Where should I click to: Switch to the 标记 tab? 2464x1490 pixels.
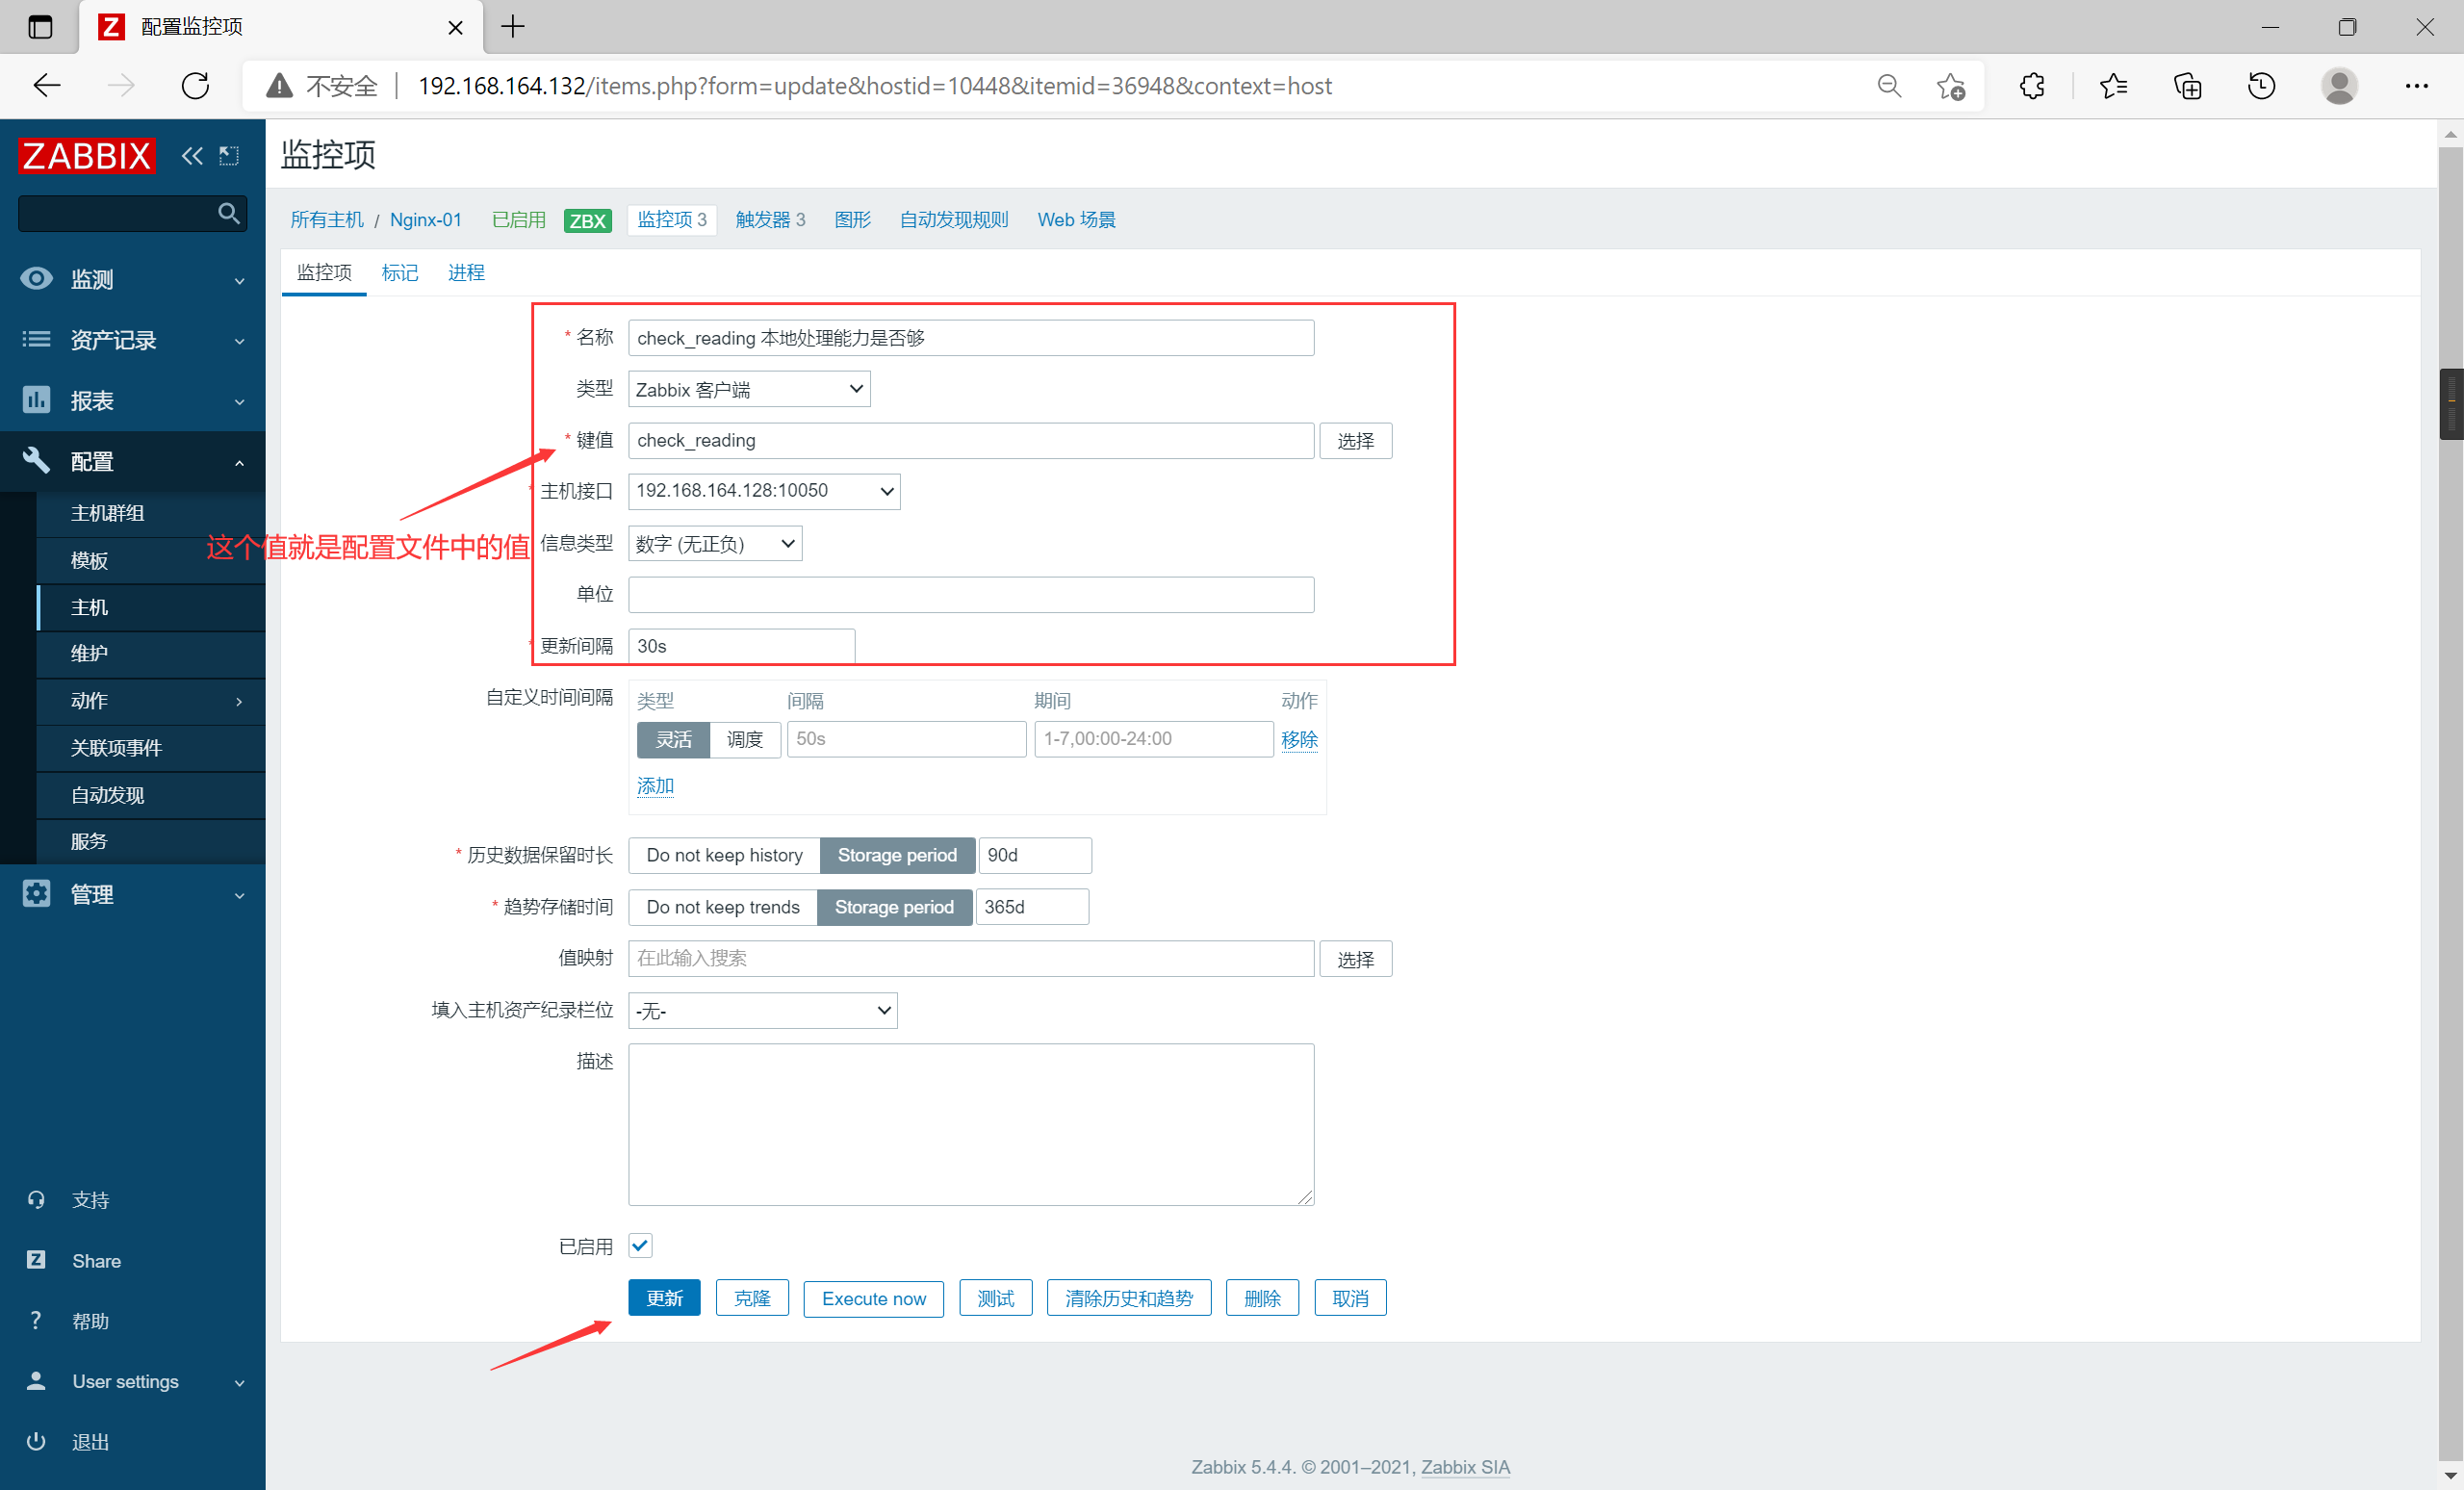pos(399,272)
